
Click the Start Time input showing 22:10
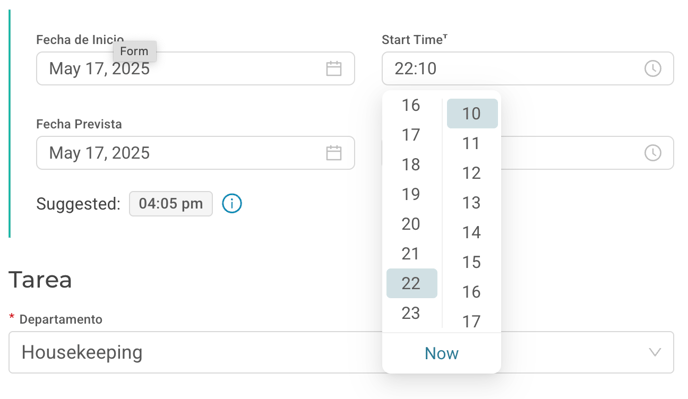(527, 68)
